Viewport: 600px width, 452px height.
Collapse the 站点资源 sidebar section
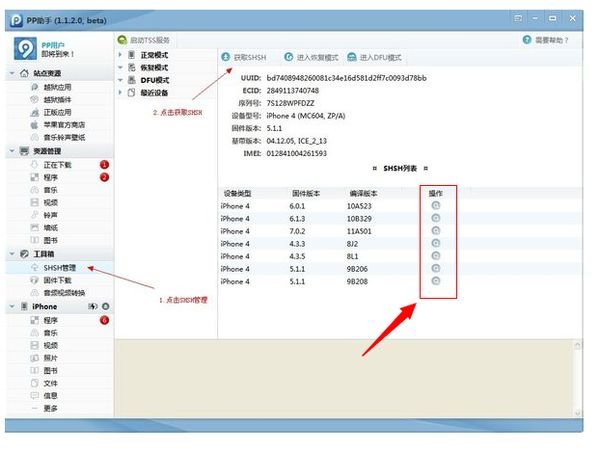pyautogui.click(x=11, y=74)
